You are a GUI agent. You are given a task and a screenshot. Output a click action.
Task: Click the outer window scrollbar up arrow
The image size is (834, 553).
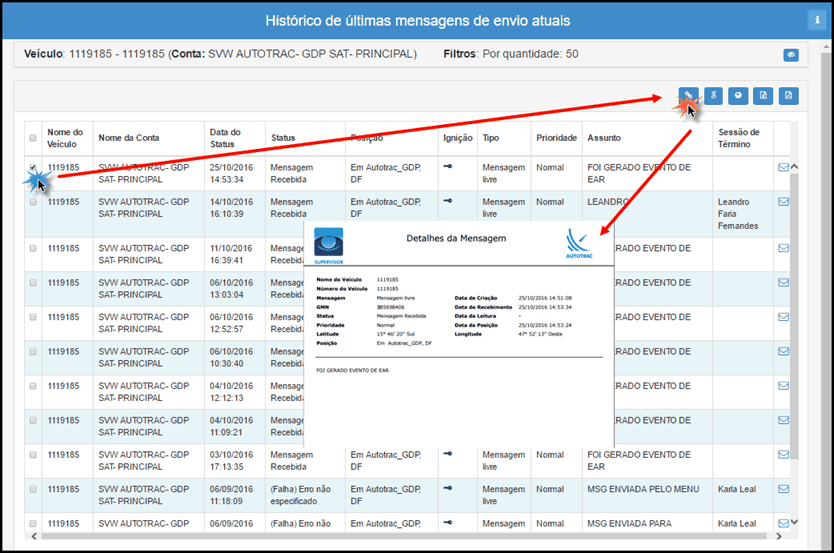[x=826, y=47]
